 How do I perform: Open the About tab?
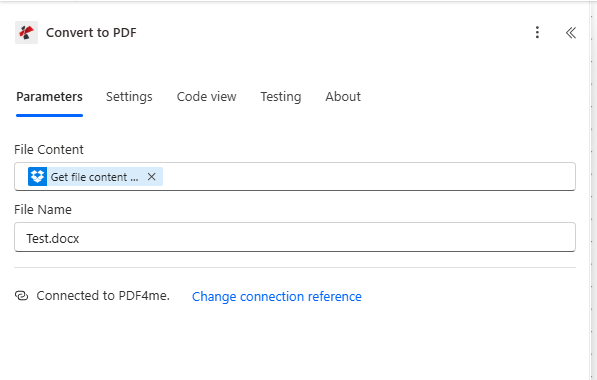(x=343, y=97)
